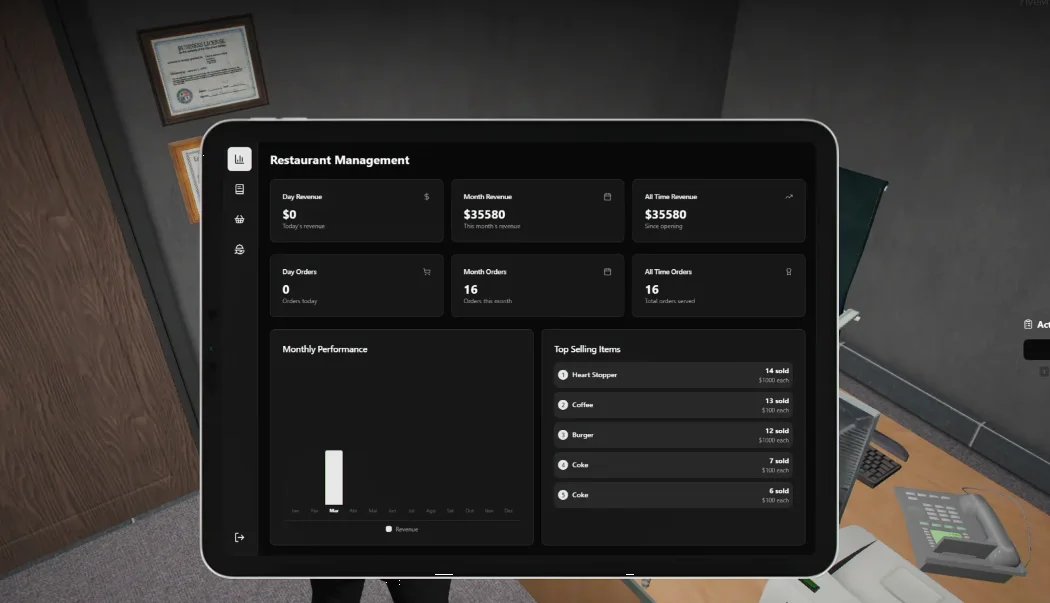This screenshot has height=603, width=1050.
Task: Click the 0 value under Day Orders
Action: pyautogui.click(x=286, y=289)
